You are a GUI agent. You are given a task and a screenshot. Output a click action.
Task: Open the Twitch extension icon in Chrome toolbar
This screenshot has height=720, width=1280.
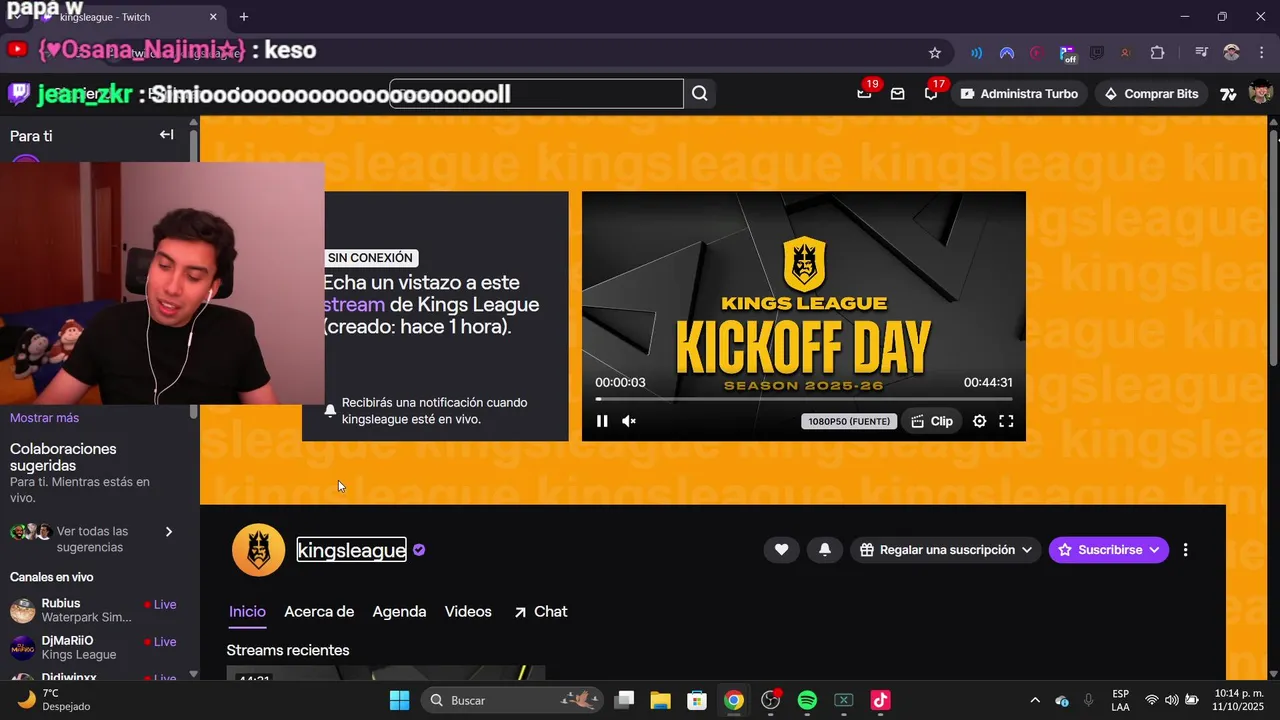[x=1097, y=53]
